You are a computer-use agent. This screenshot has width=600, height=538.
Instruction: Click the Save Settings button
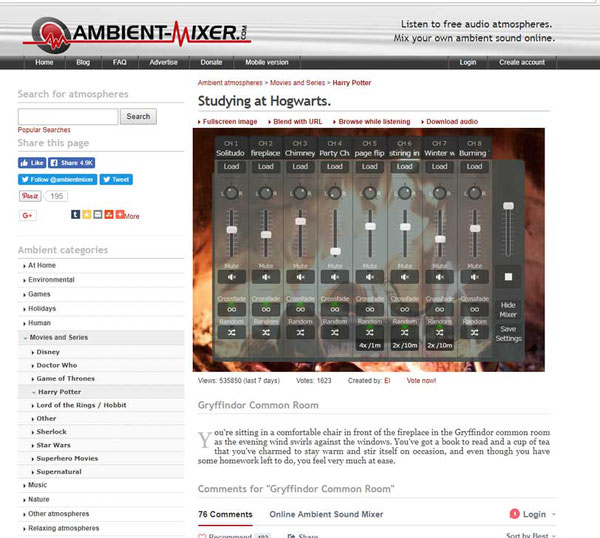tap(508, 334)
